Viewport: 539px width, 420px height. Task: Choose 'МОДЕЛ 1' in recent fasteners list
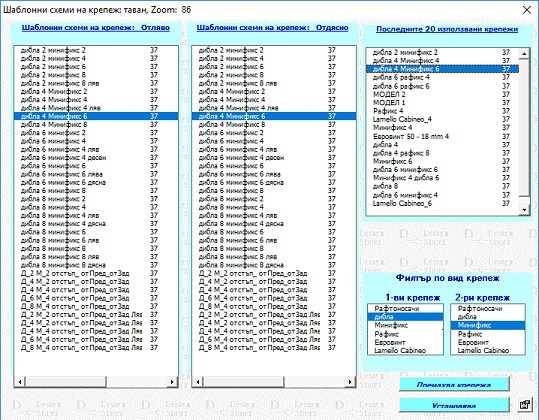pos(442,102)
